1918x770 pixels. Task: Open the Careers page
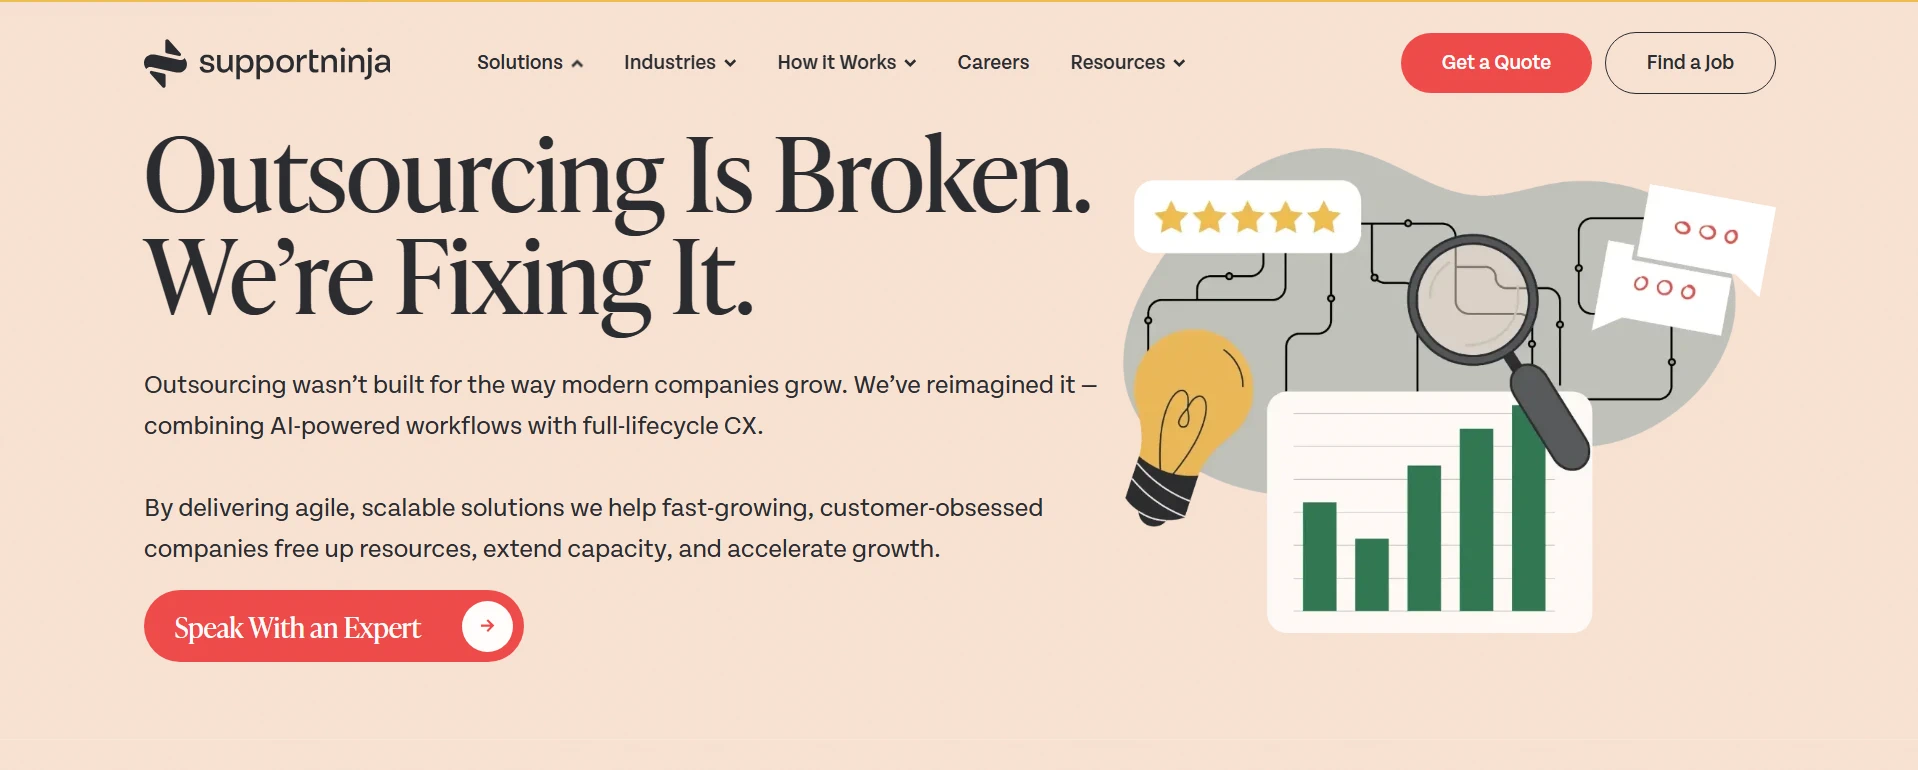pyautogui.click(x=993, y=62)
